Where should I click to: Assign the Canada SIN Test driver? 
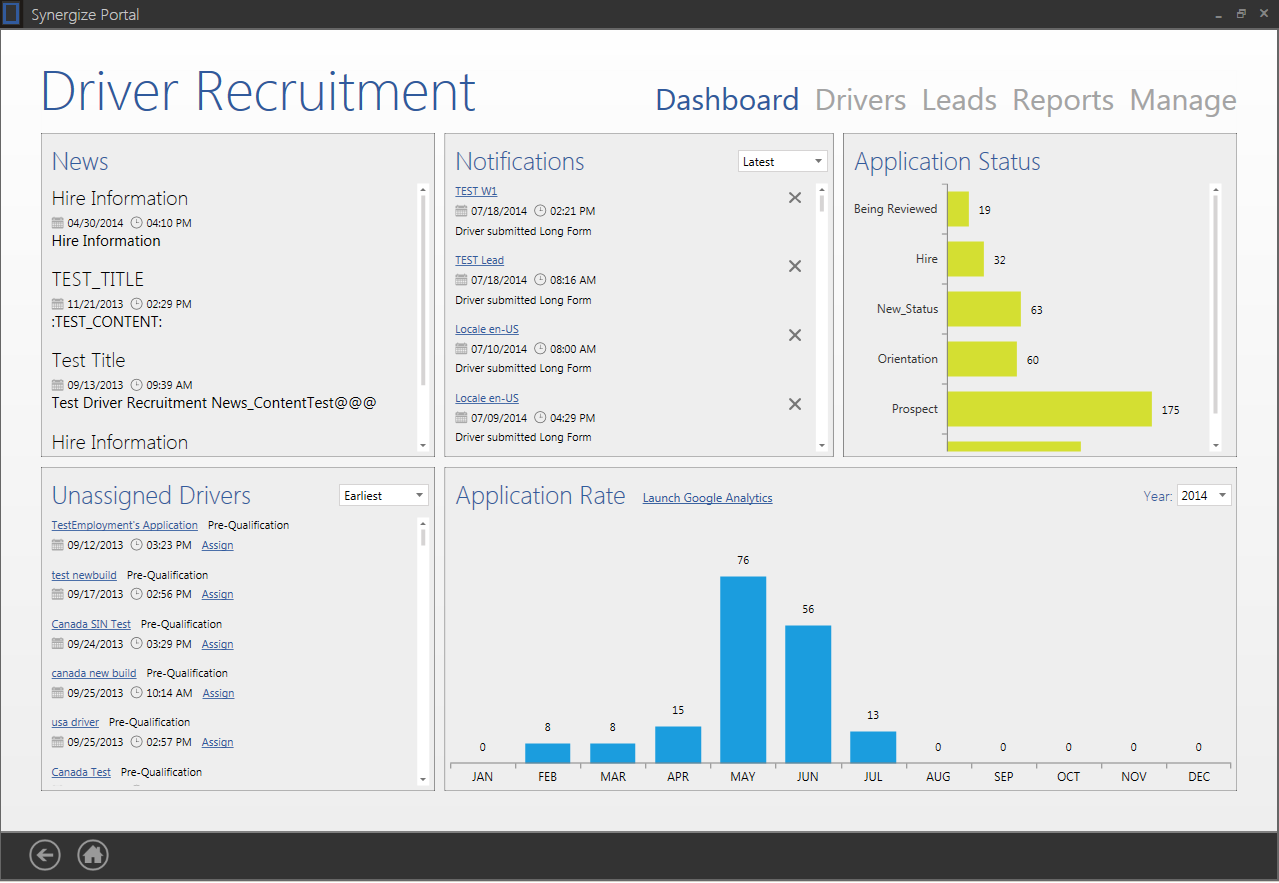pyautogui.click(x=217, y=644)
